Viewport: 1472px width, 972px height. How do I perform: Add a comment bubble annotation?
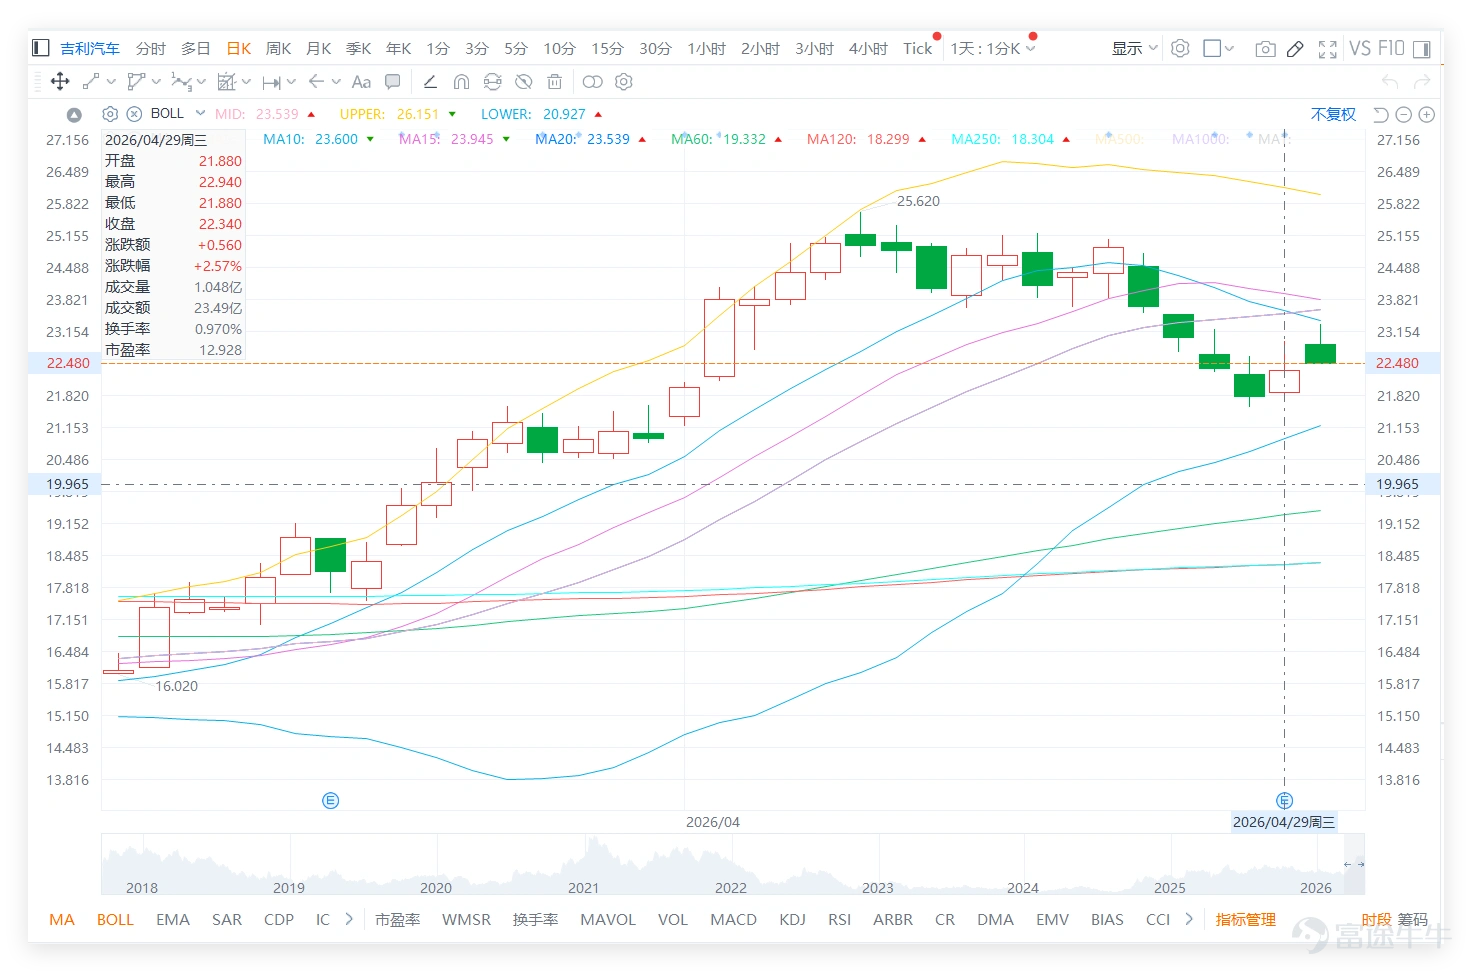(393, 81)
